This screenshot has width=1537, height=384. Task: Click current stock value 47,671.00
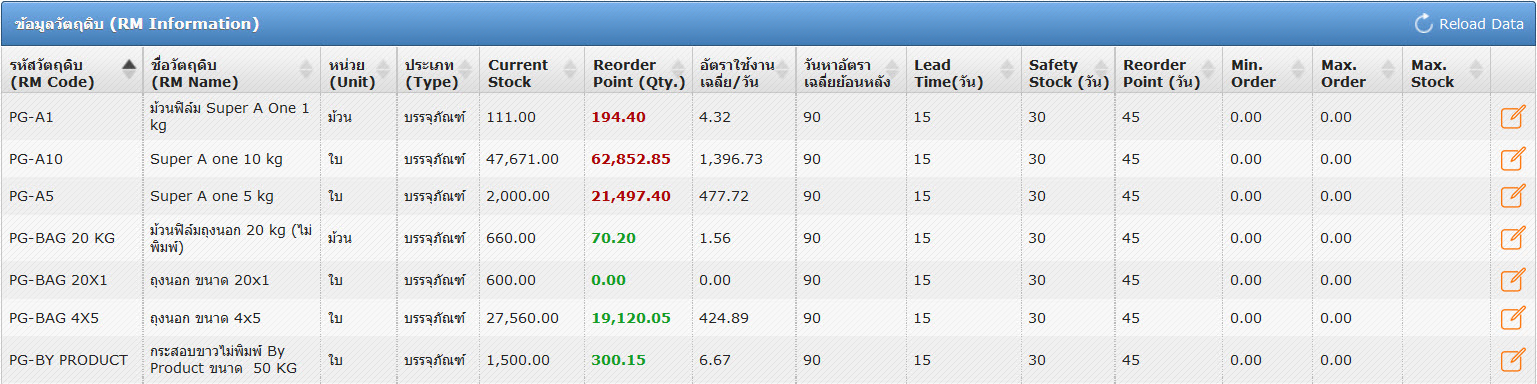point(522,159)
